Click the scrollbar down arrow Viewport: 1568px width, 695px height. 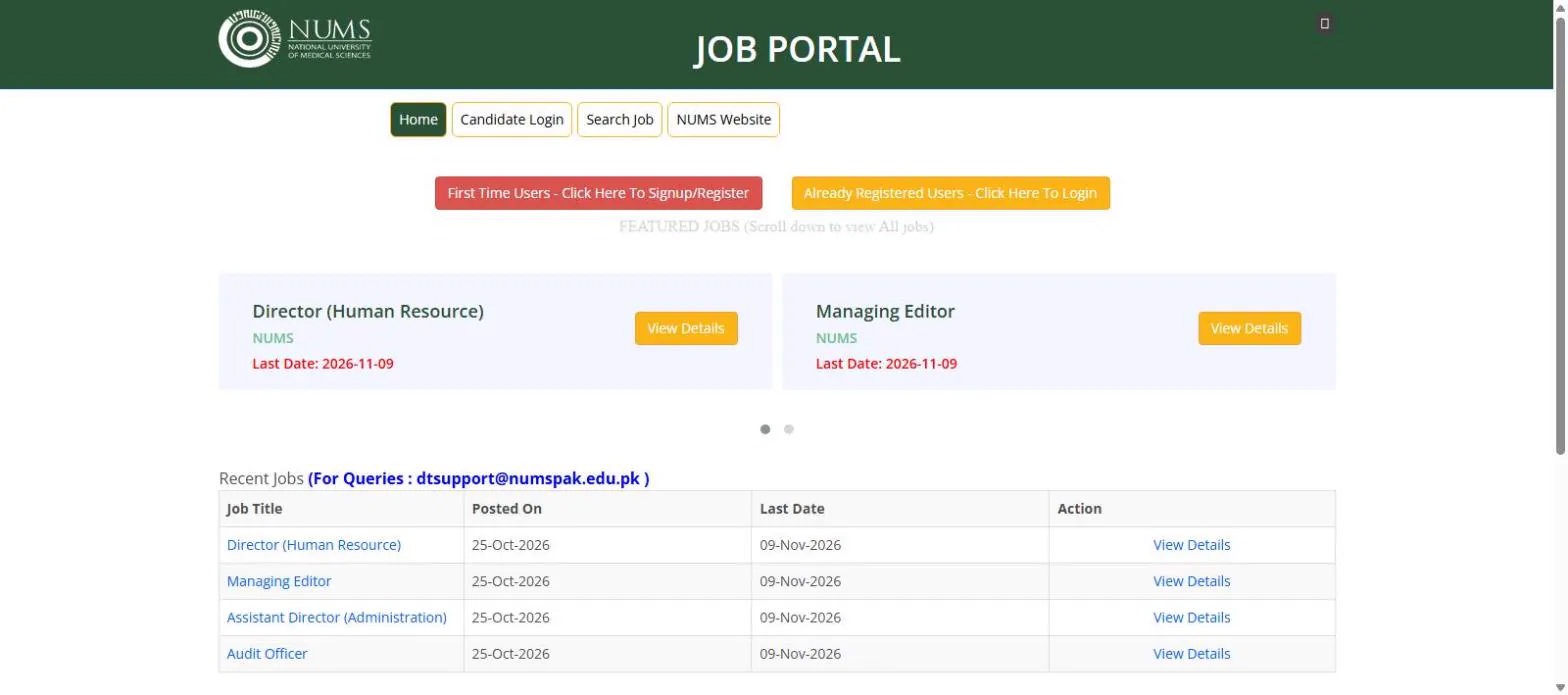point(1559,686)
